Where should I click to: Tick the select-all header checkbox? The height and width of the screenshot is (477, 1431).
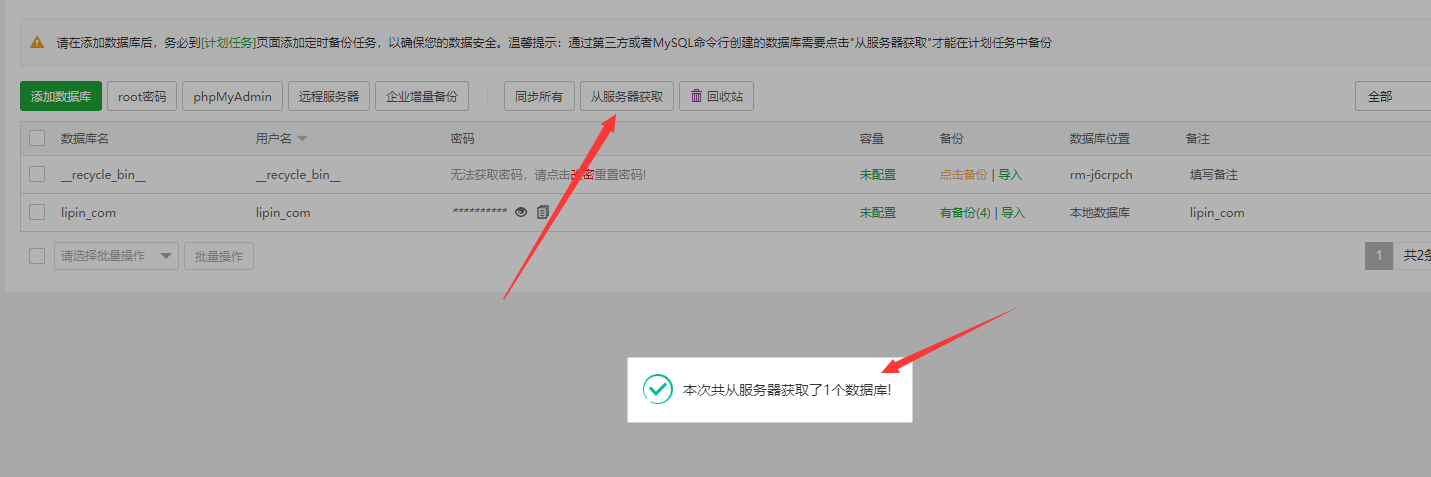point(37,138)
